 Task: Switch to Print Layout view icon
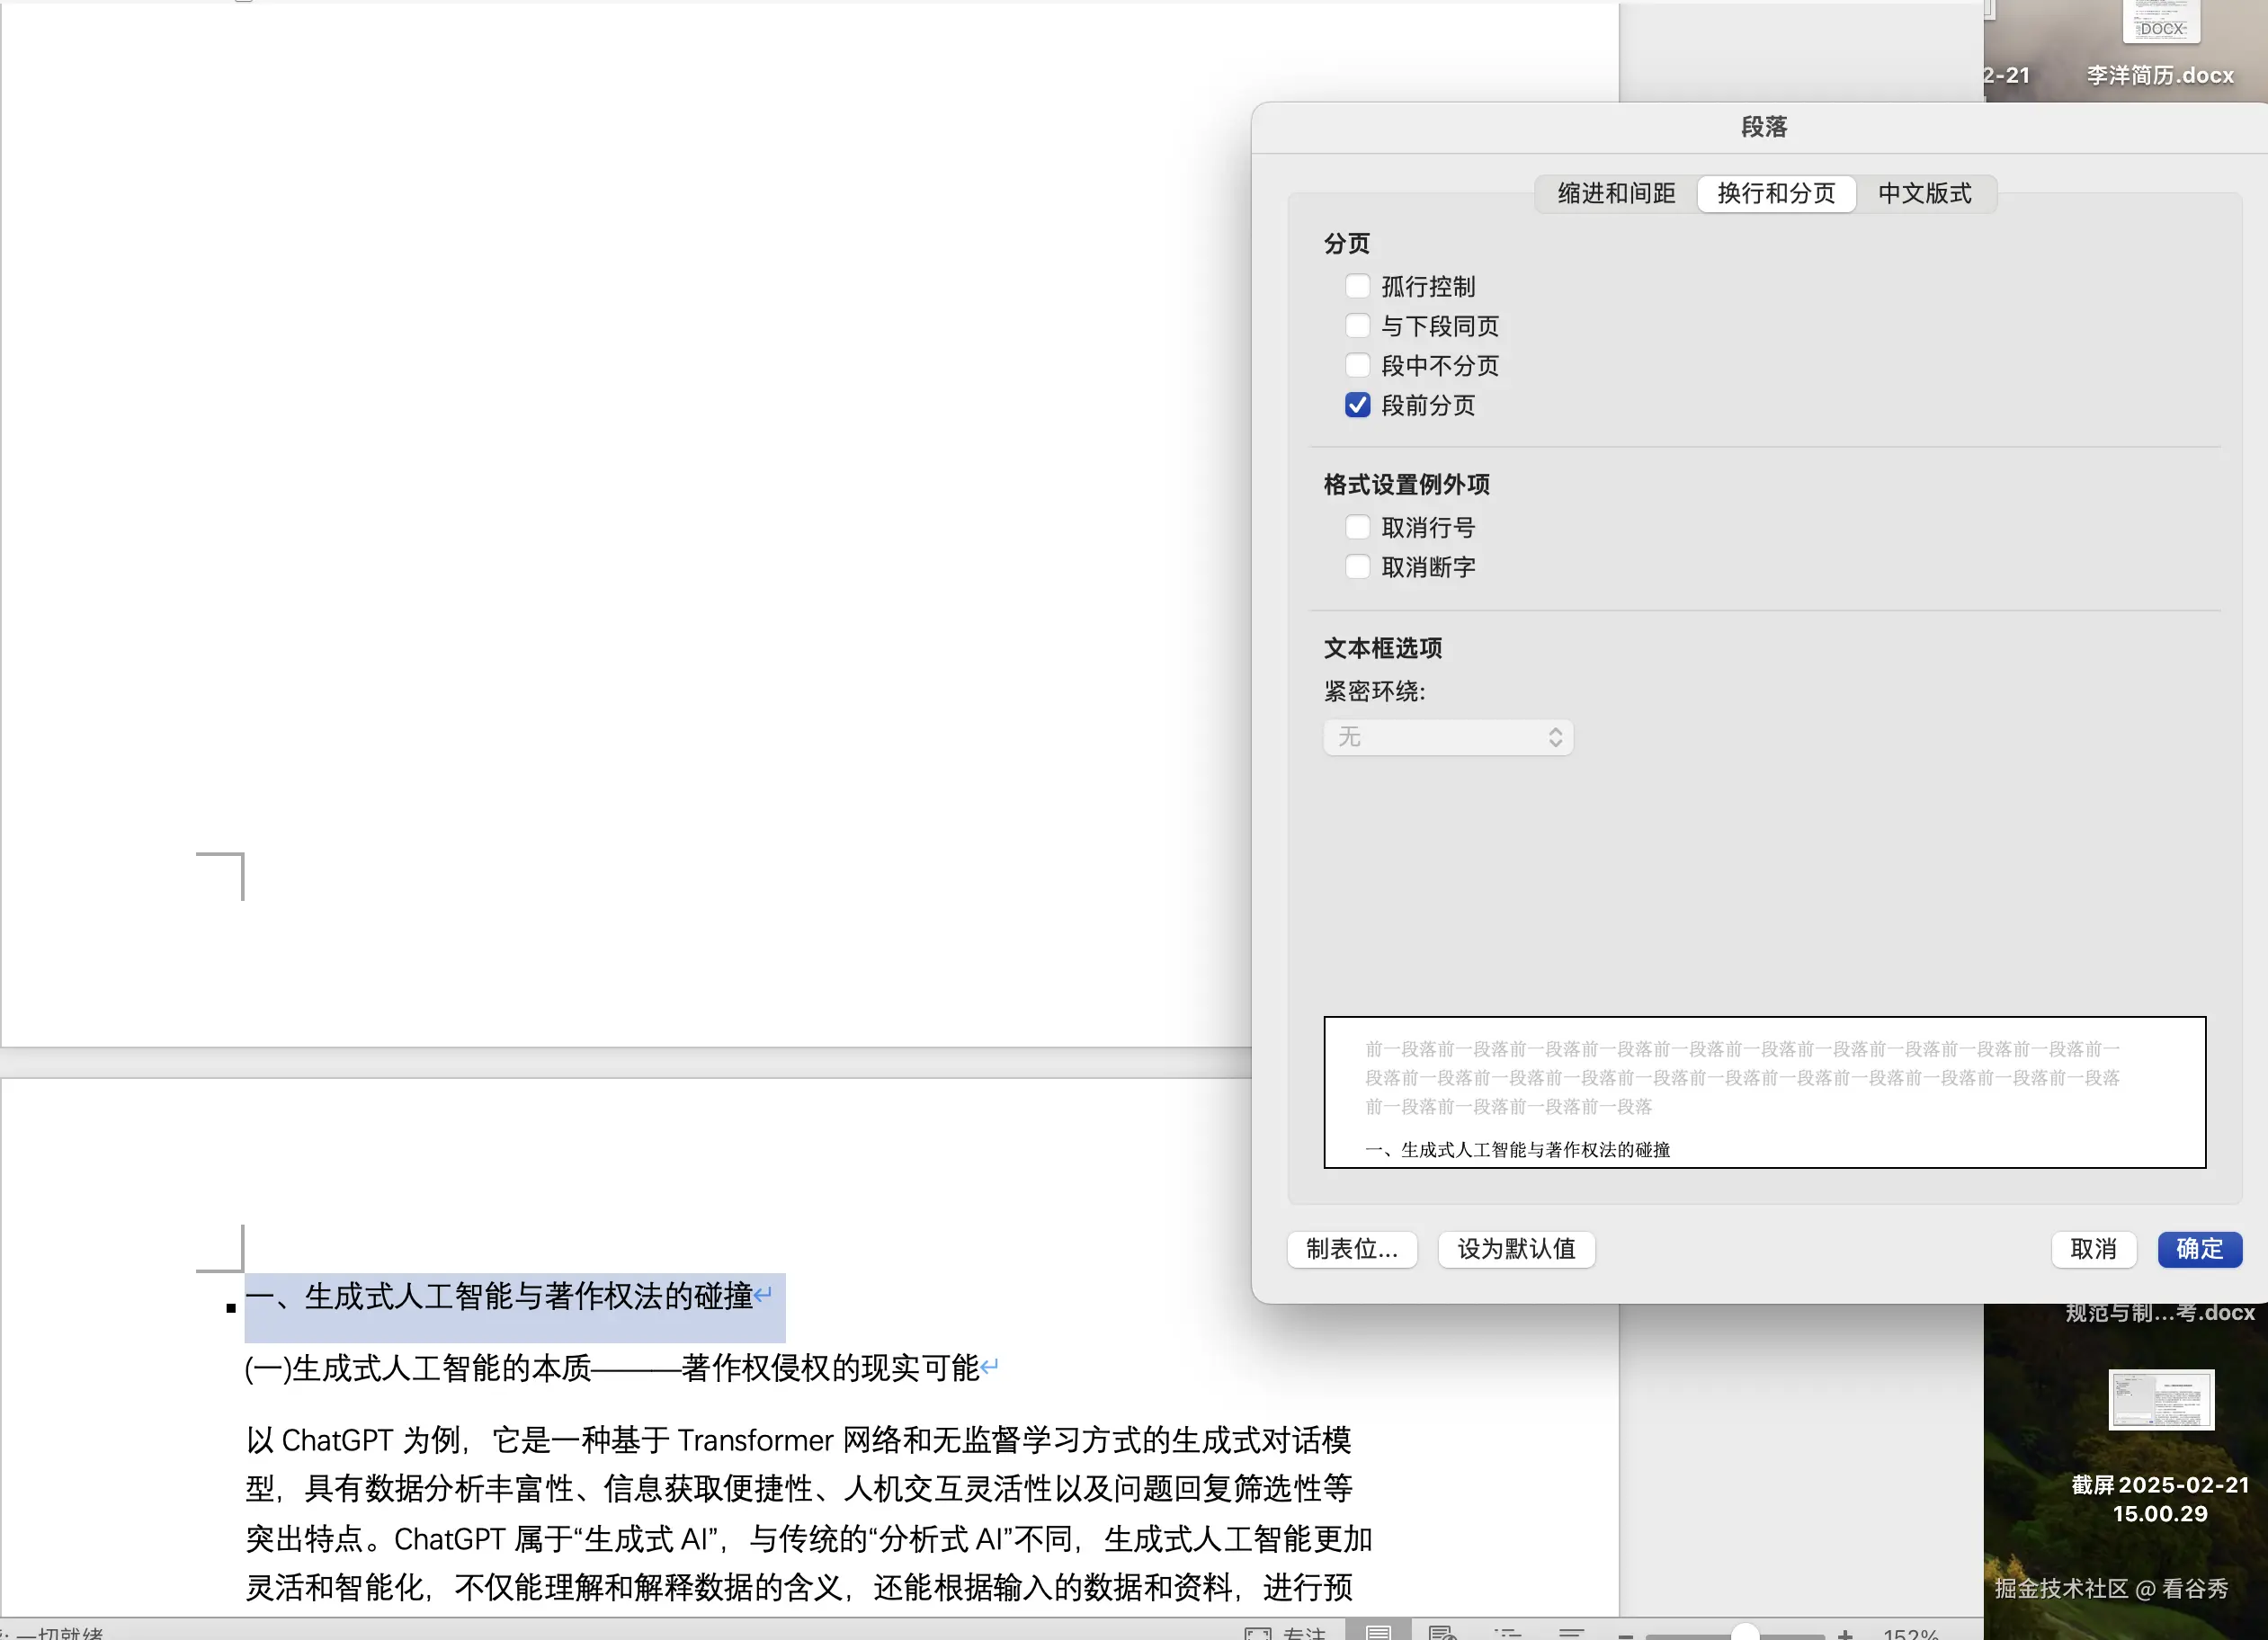coord(1378,1634)
